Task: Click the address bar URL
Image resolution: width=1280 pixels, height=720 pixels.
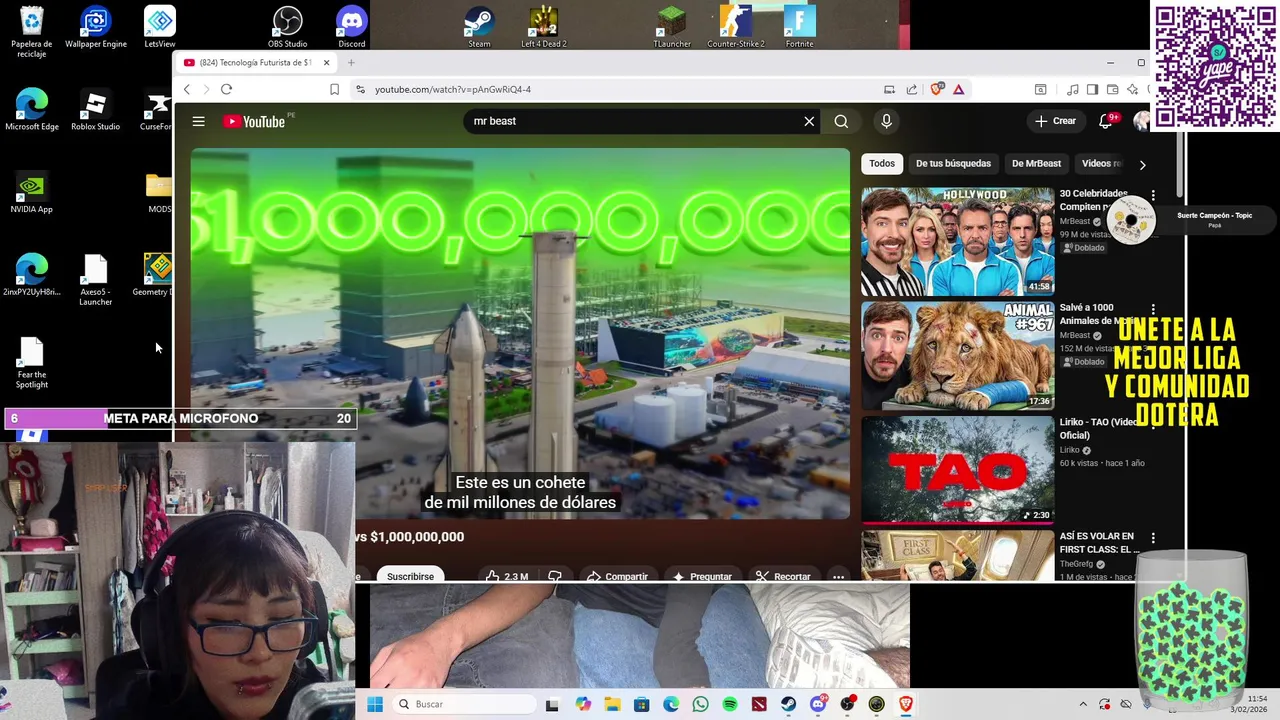Action: click(453, 89)
